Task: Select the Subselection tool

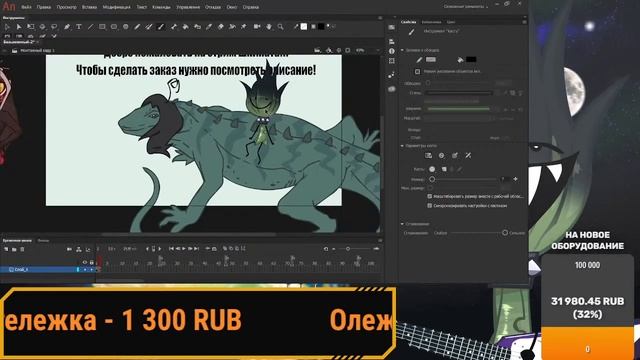Action: click(19, 27)
